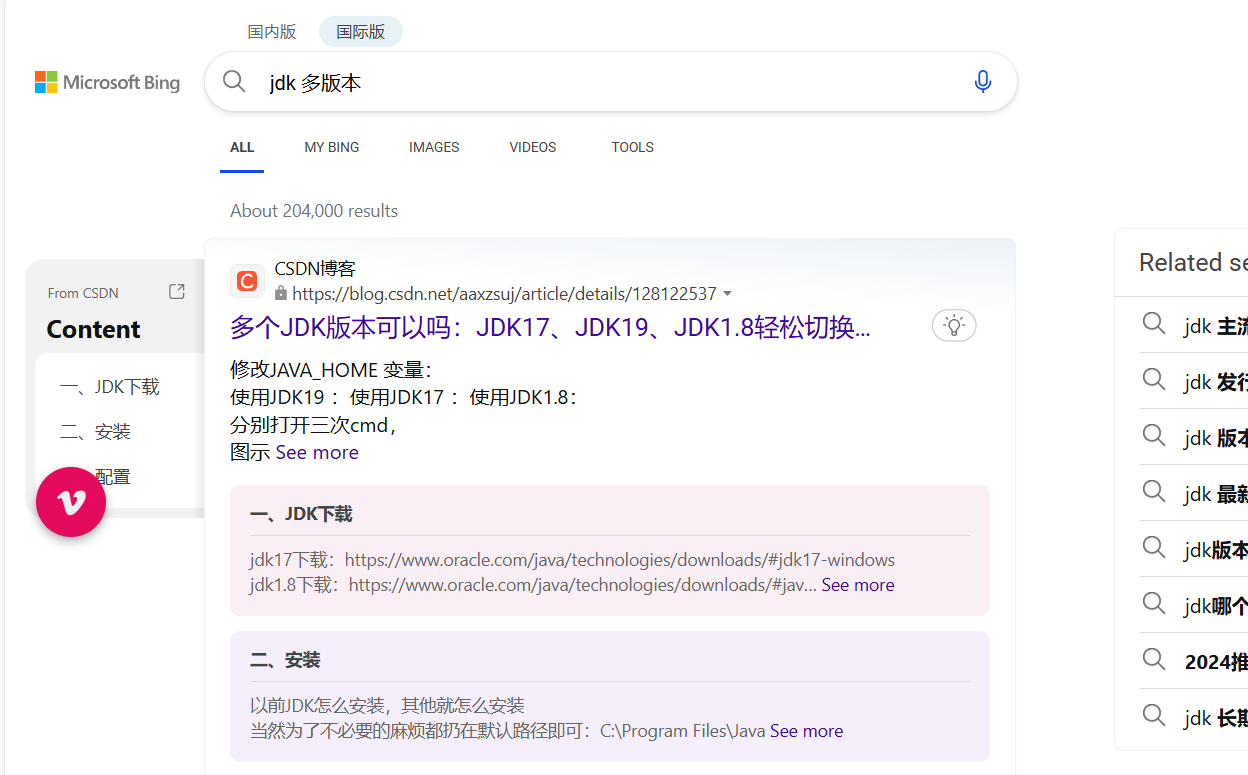
Task: Click search icon beside 'jdk 版本' related search
Action: pos(1154,436)
